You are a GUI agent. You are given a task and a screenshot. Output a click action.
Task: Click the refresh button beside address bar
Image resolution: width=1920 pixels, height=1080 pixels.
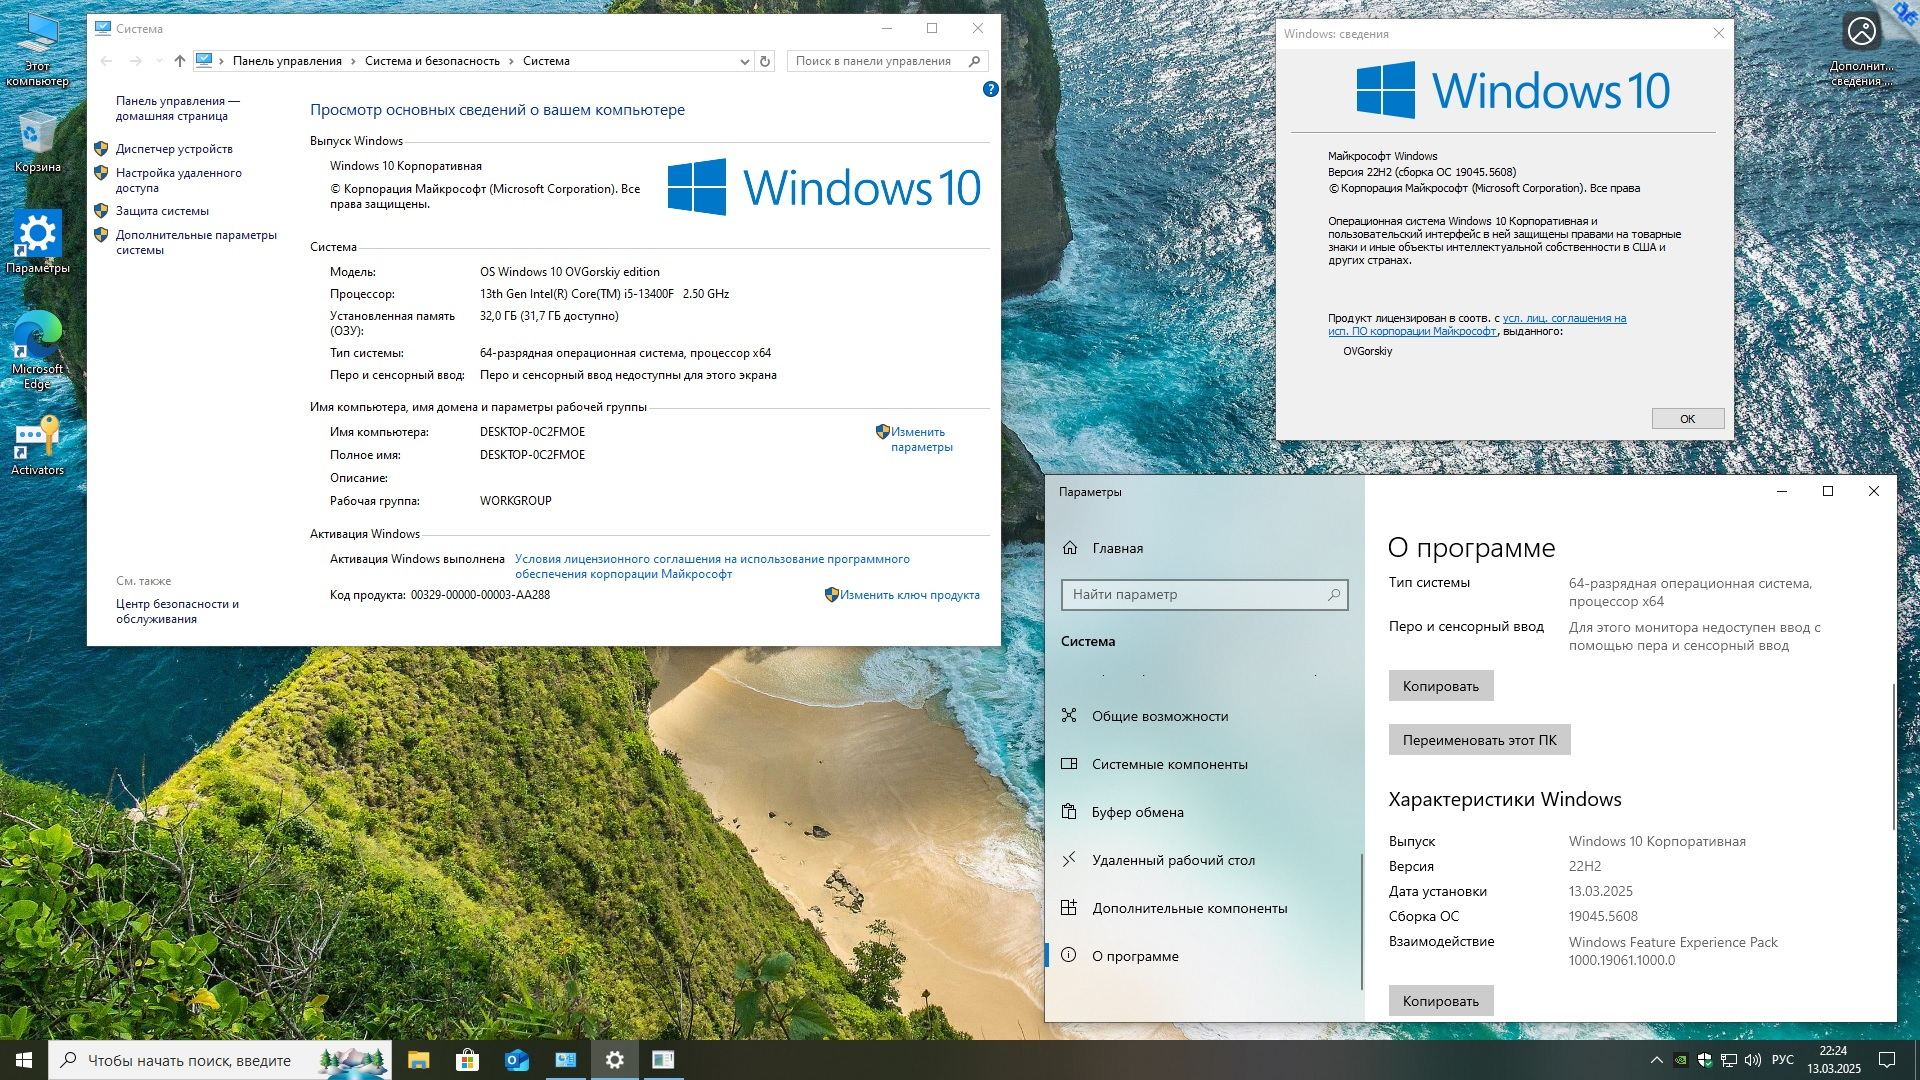pos(765,61)
